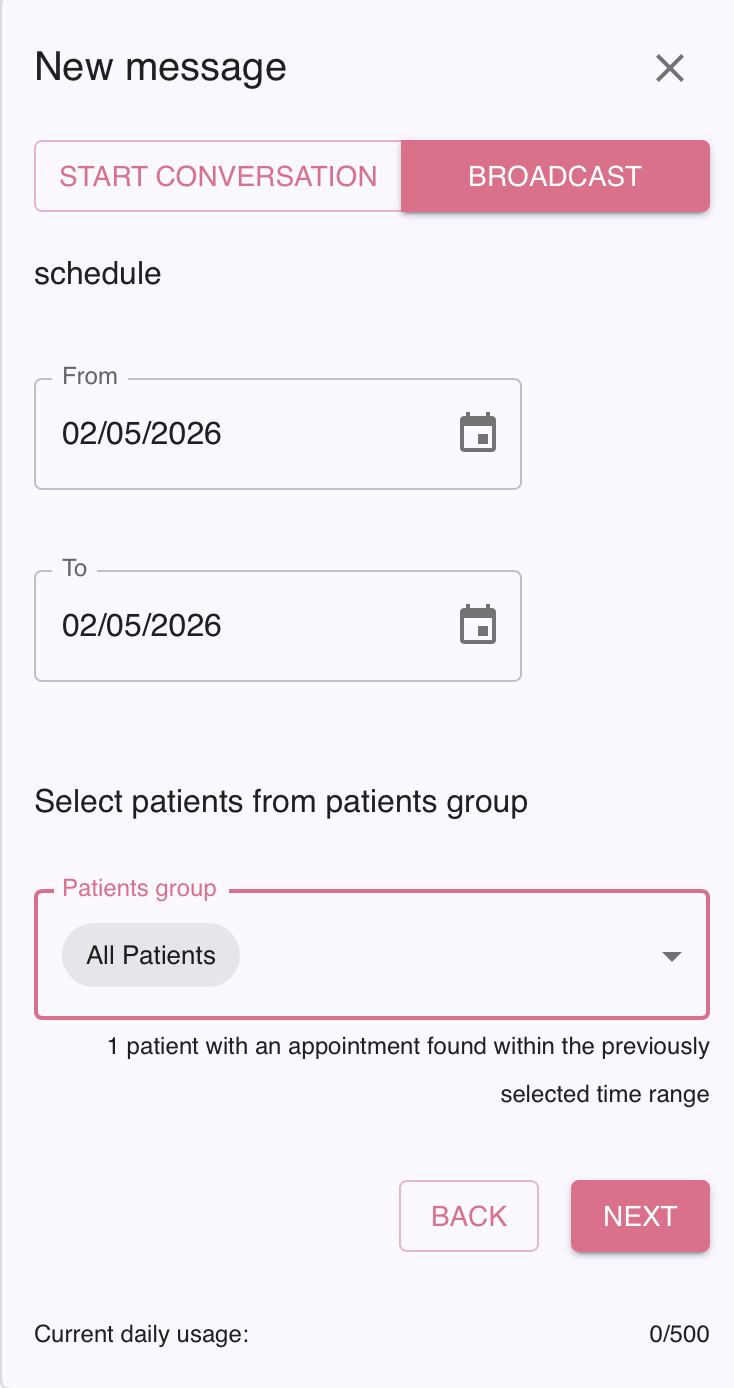Click the All Patients chip
Screen dimensions: 734x1388
coord(151,956)
